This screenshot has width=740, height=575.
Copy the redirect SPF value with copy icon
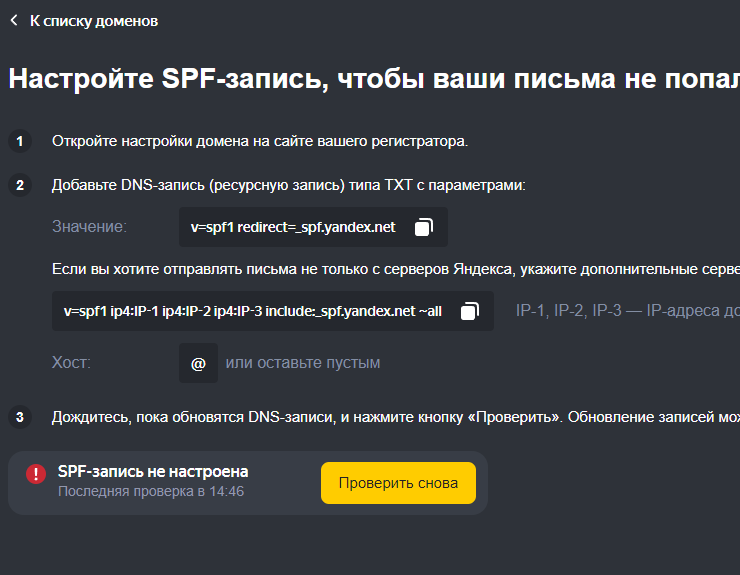coord(423,227)
